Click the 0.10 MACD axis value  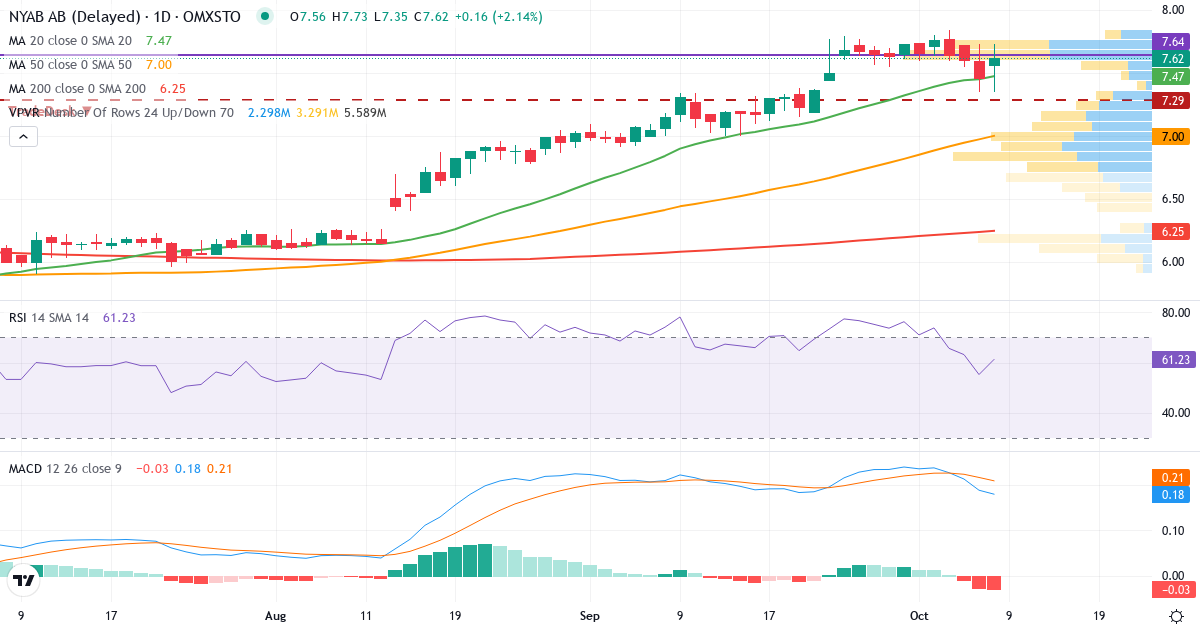pos(1173,530)
